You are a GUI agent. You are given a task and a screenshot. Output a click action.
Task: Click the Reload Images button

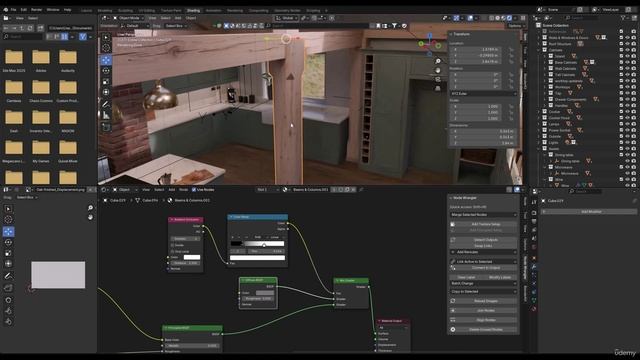pos(486,301)
